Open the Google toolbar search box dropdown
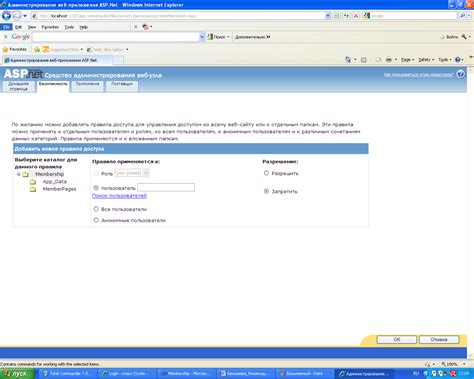The height and width of the screenshot is (379, 474). pyautogui.click(x=202, y=37)
